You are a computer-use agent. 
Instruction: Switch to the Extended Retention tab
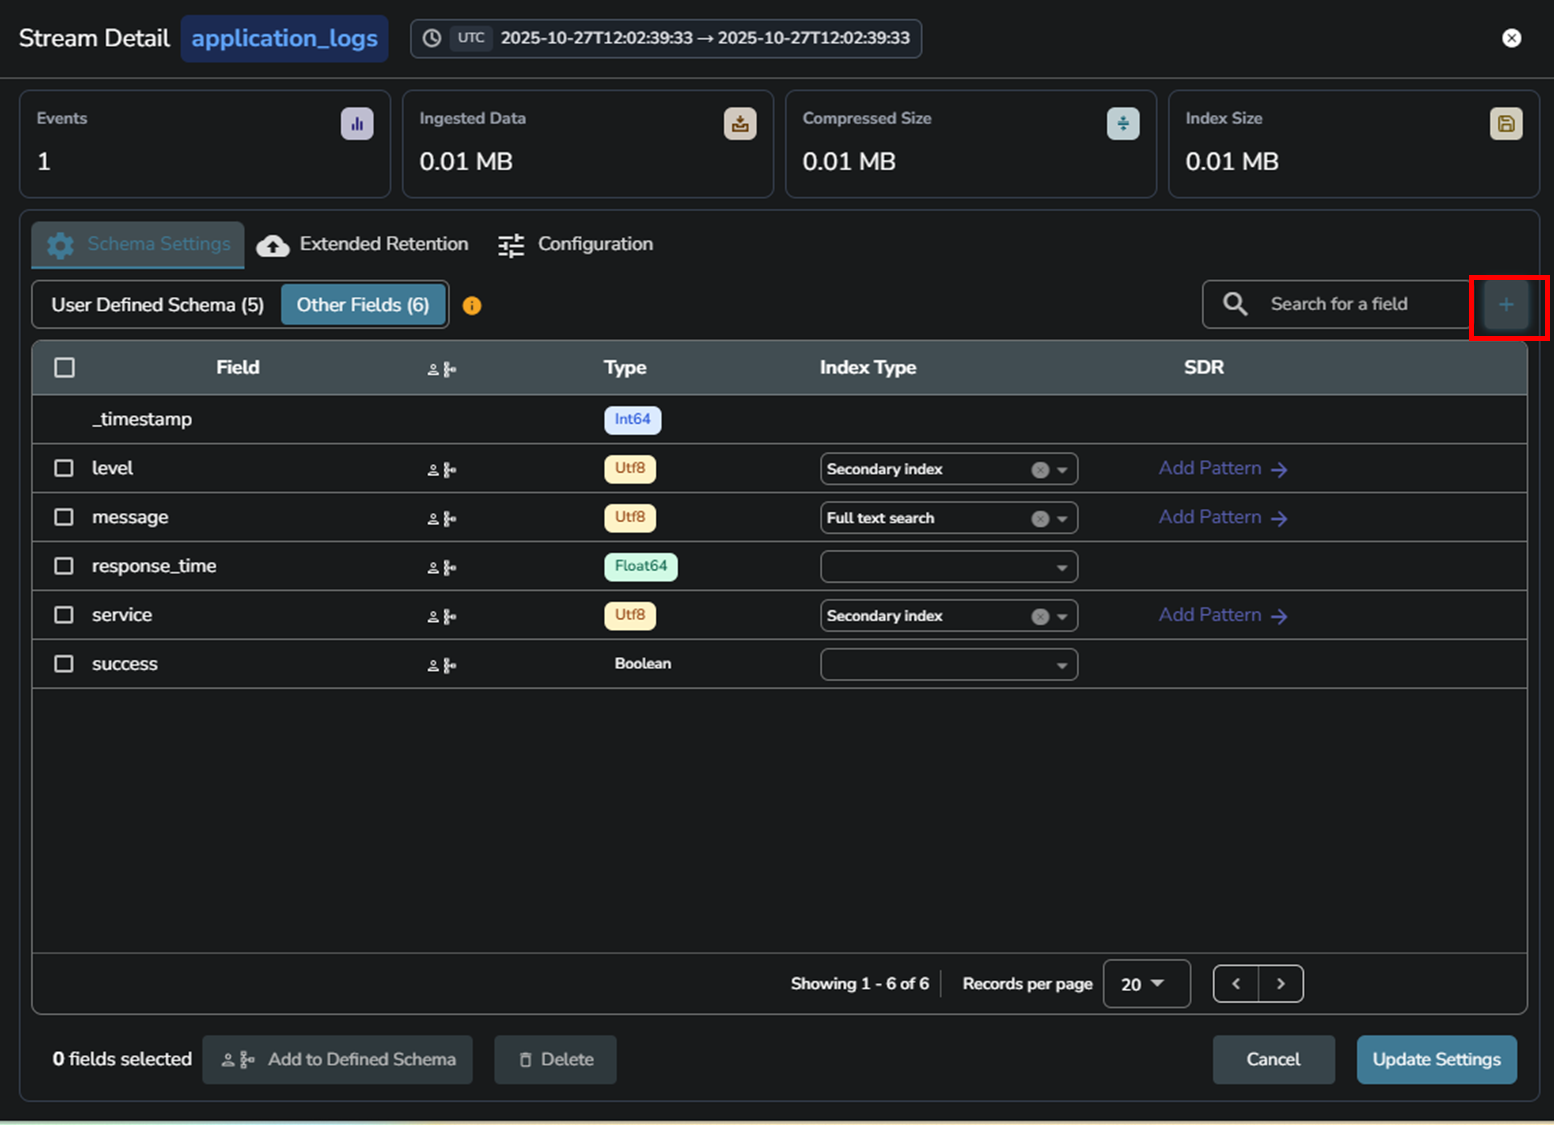pyautogui.click(x=363, y=245)
